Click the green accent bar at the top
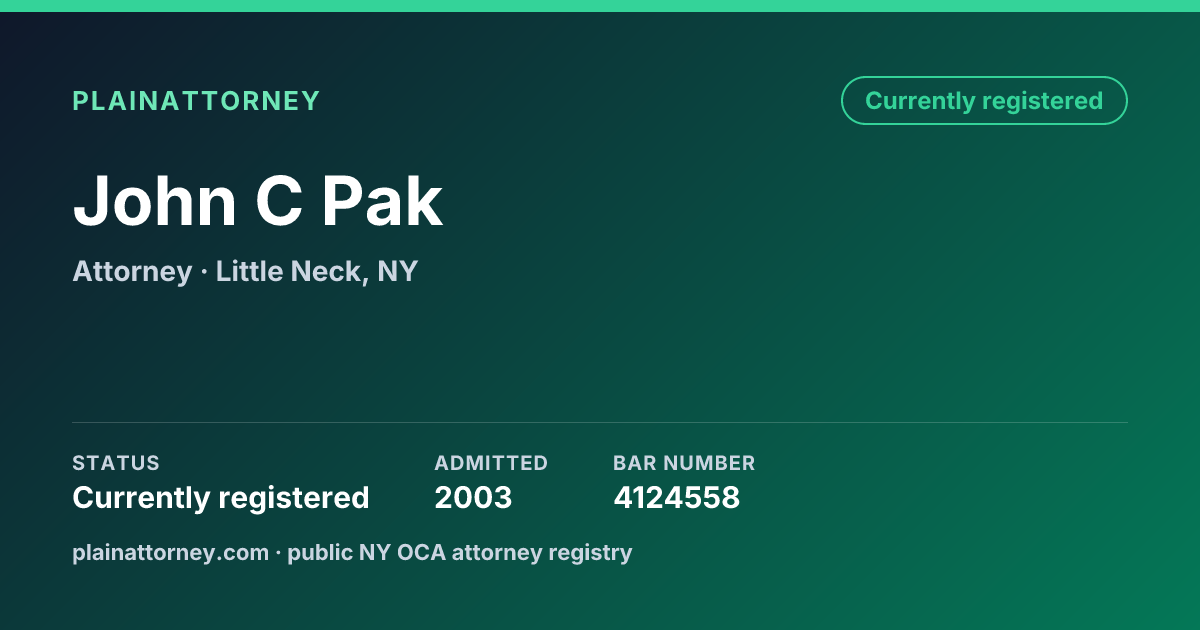This screenshot has height=630, width=1200. coord(600,6)
